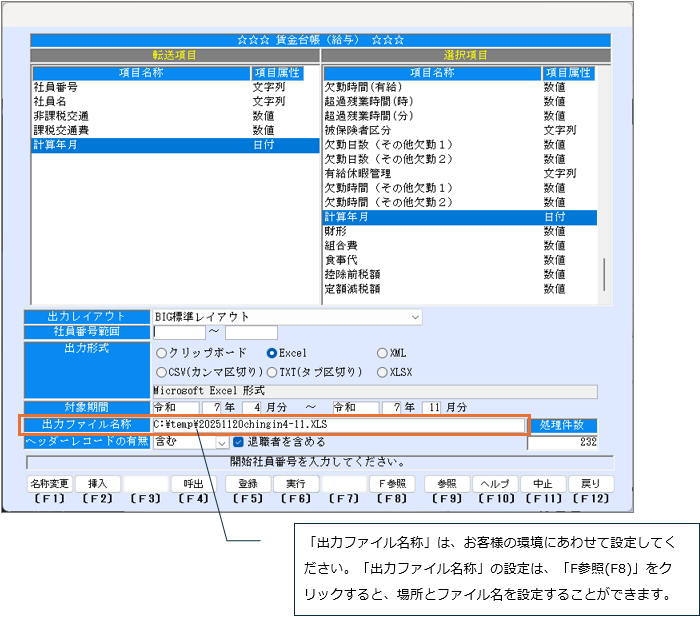Select CSV(カンマ区切り) output format

click(161, 372)
